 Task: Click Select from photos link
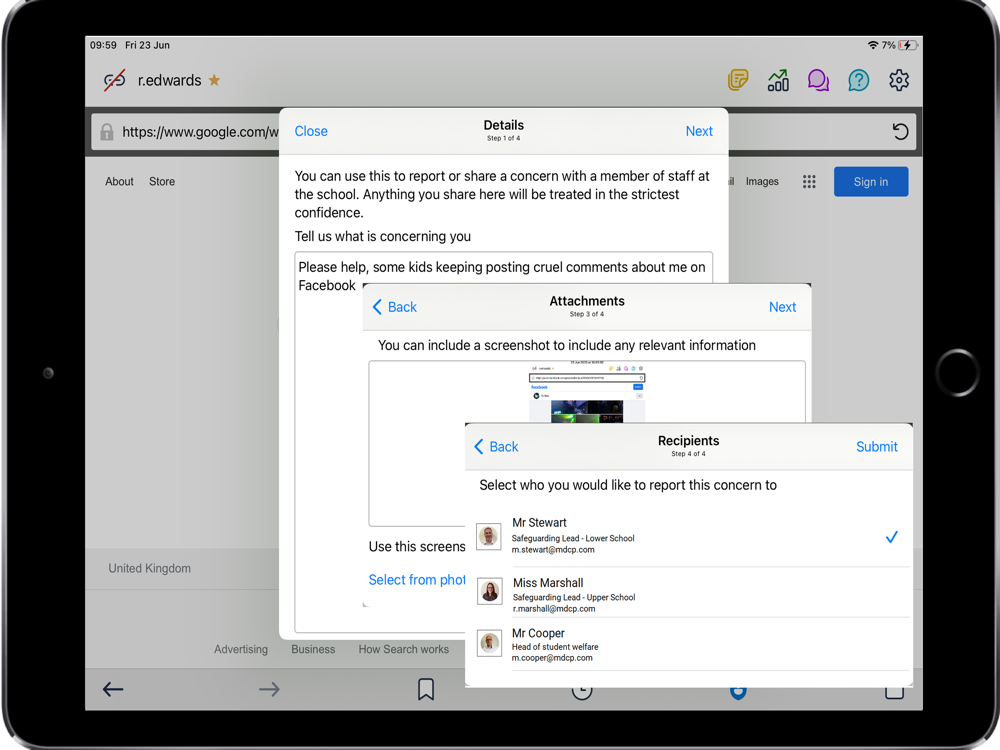(x=417, y=580)
